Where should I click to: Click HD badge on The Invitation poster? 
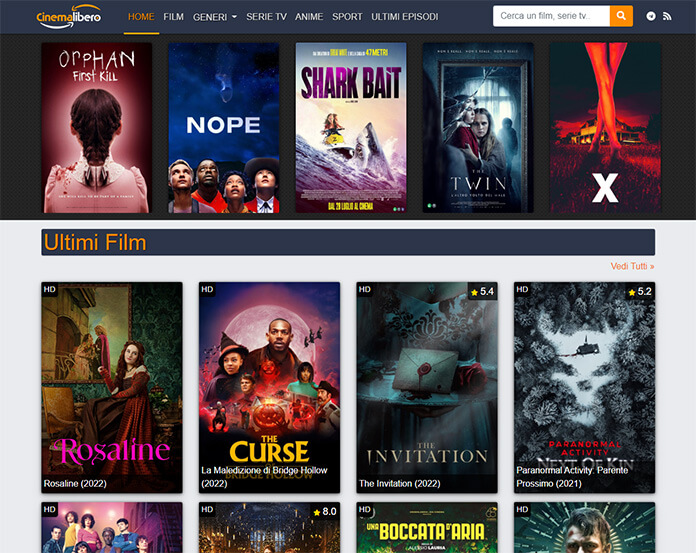[364, 289]
